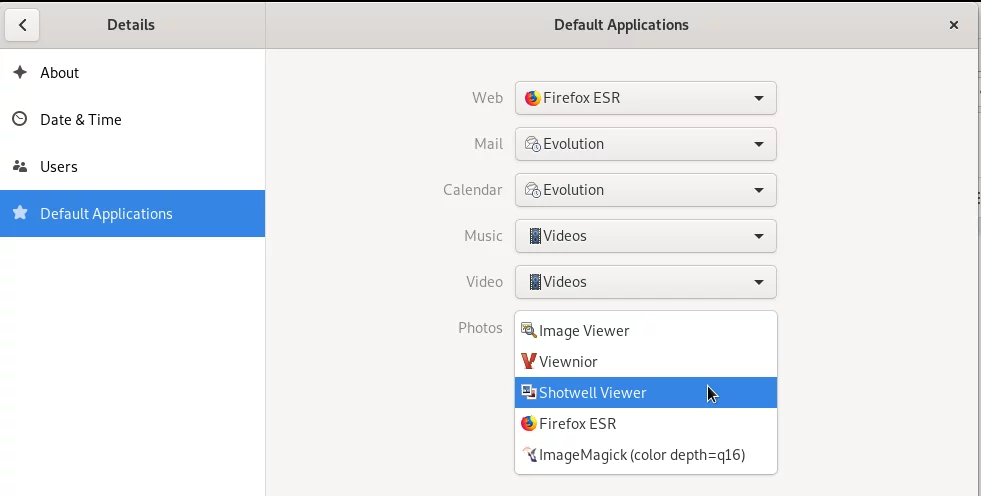This screenshot has width=981, height=496.
Task: Expand the Music dropdown arrow
Action: coord(758,236)
